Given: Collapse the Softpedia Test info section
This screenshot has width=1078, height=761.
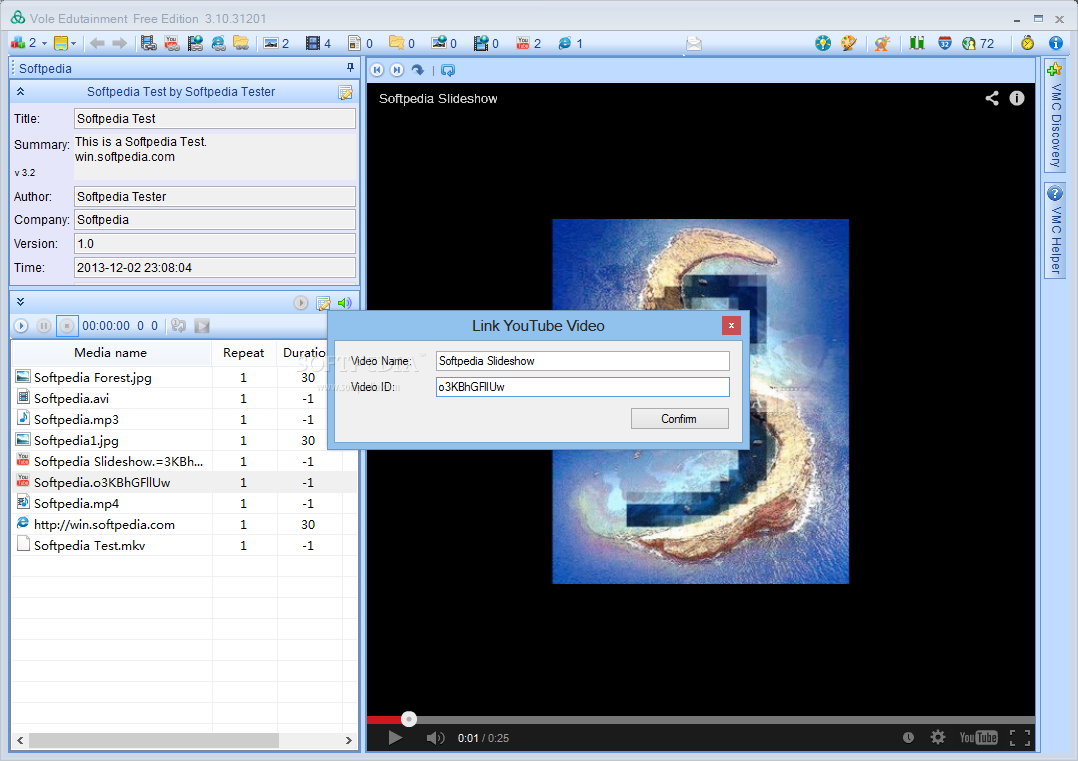Looking at the screenshot, I should pos(21,91).
